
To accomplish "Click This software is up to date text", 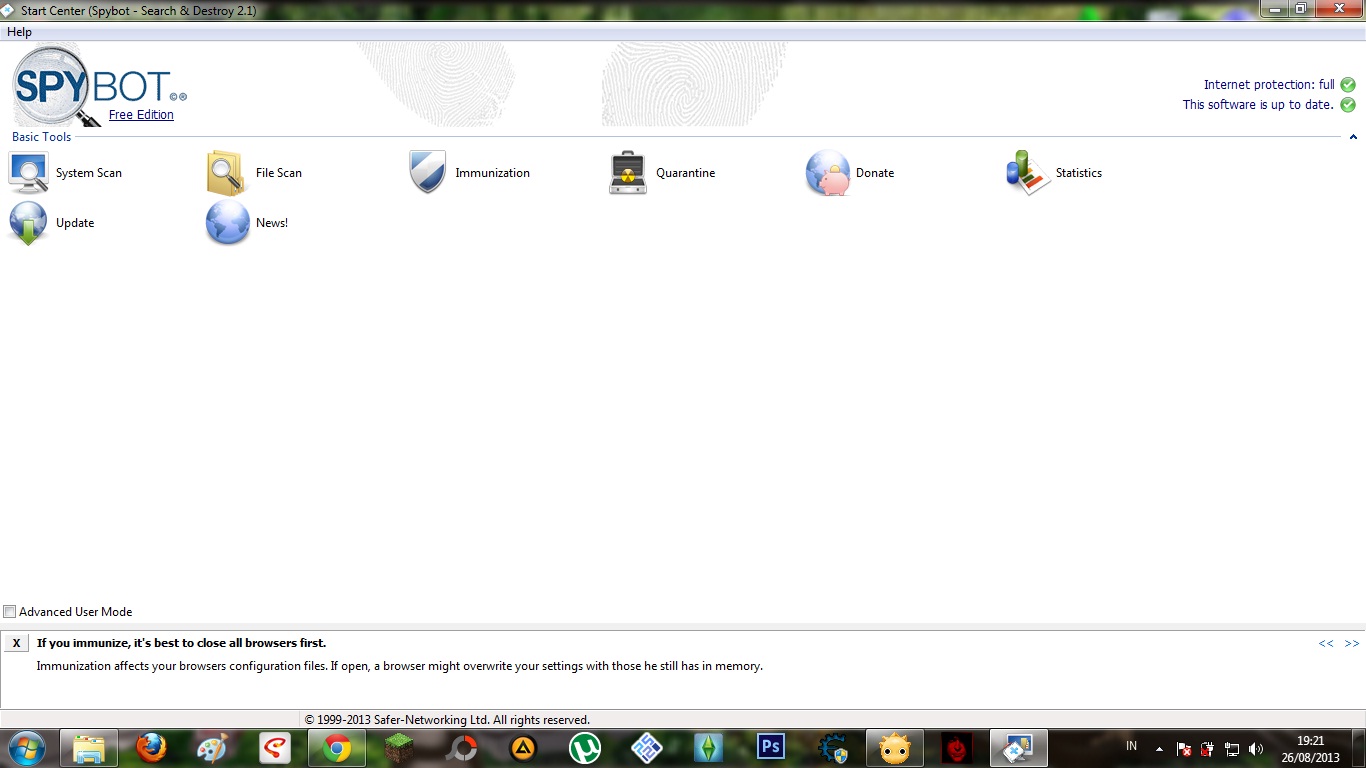I will coord(1258,105).
